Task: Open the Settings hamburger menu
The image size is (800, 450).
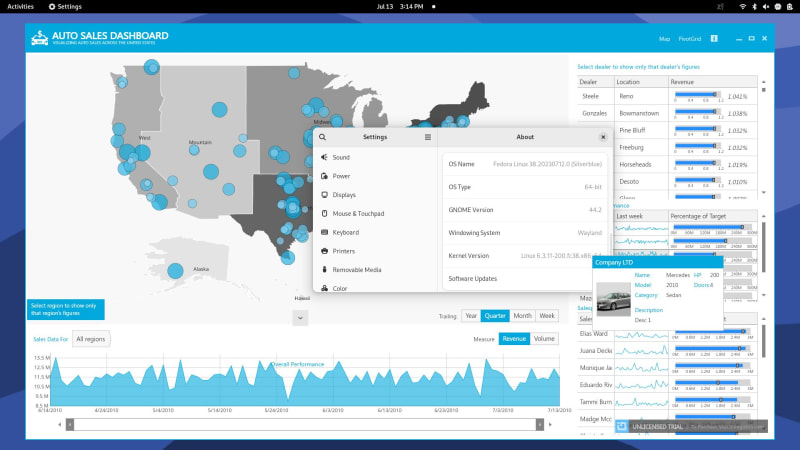Action: point(428,137)
